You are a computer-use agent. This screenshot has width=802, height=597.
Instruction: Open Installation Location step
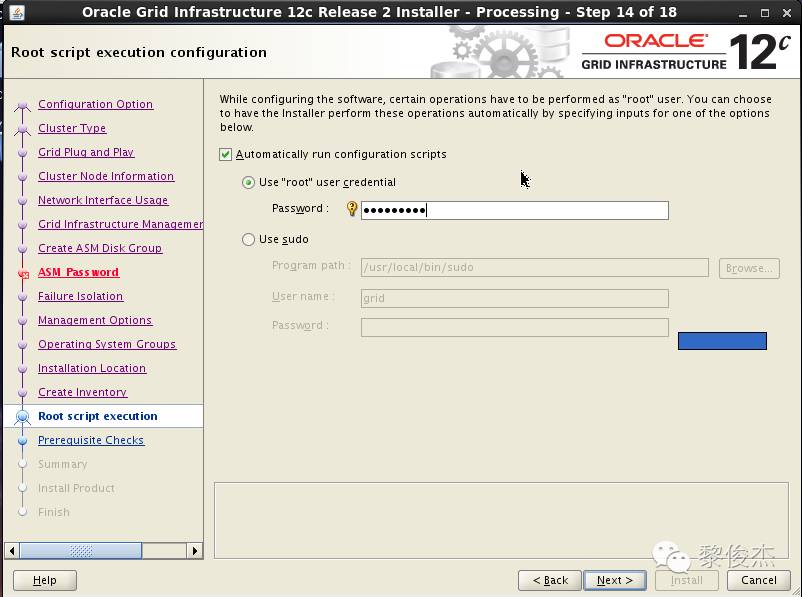(x=92, y=368)
